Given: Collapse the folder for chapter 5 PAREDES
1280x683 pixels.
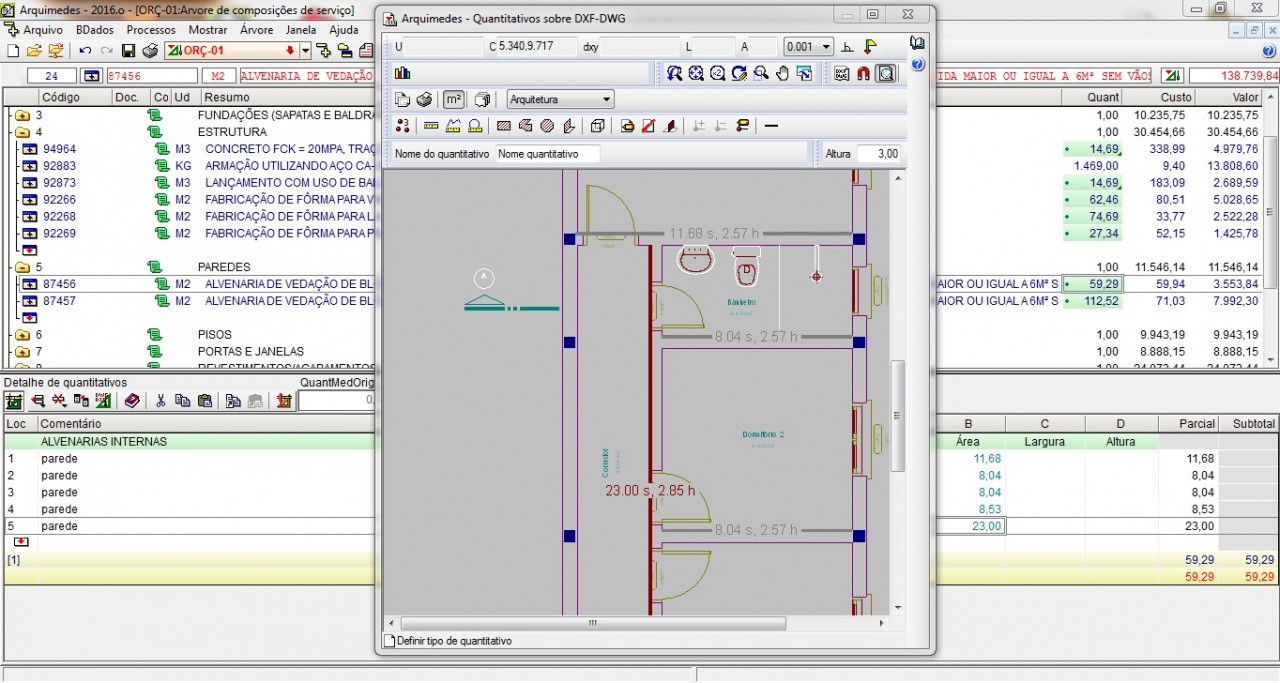Looking at the screenshot, I should [22, 267].
